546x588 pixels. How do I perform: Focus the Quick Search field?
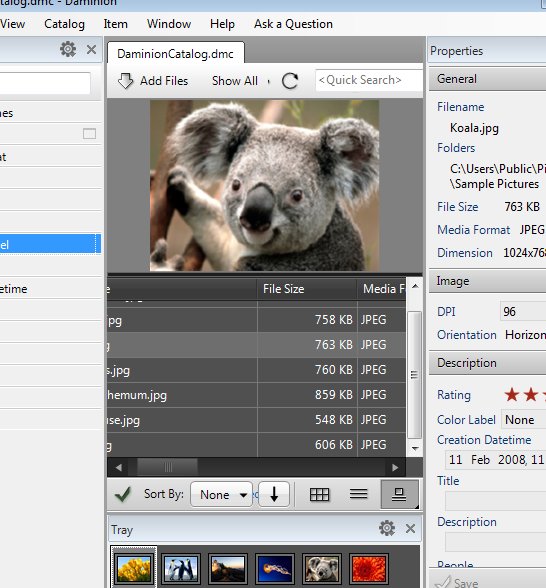click(369, 80)
